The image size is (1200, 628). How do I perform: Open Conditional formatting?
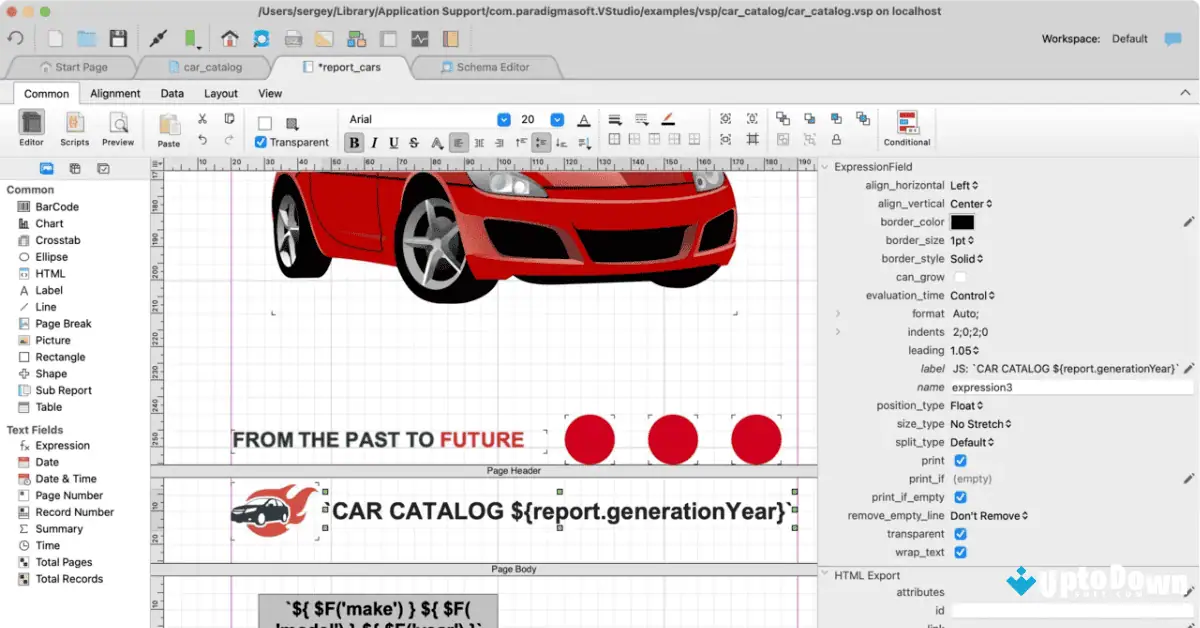click(x=906, y=128)
